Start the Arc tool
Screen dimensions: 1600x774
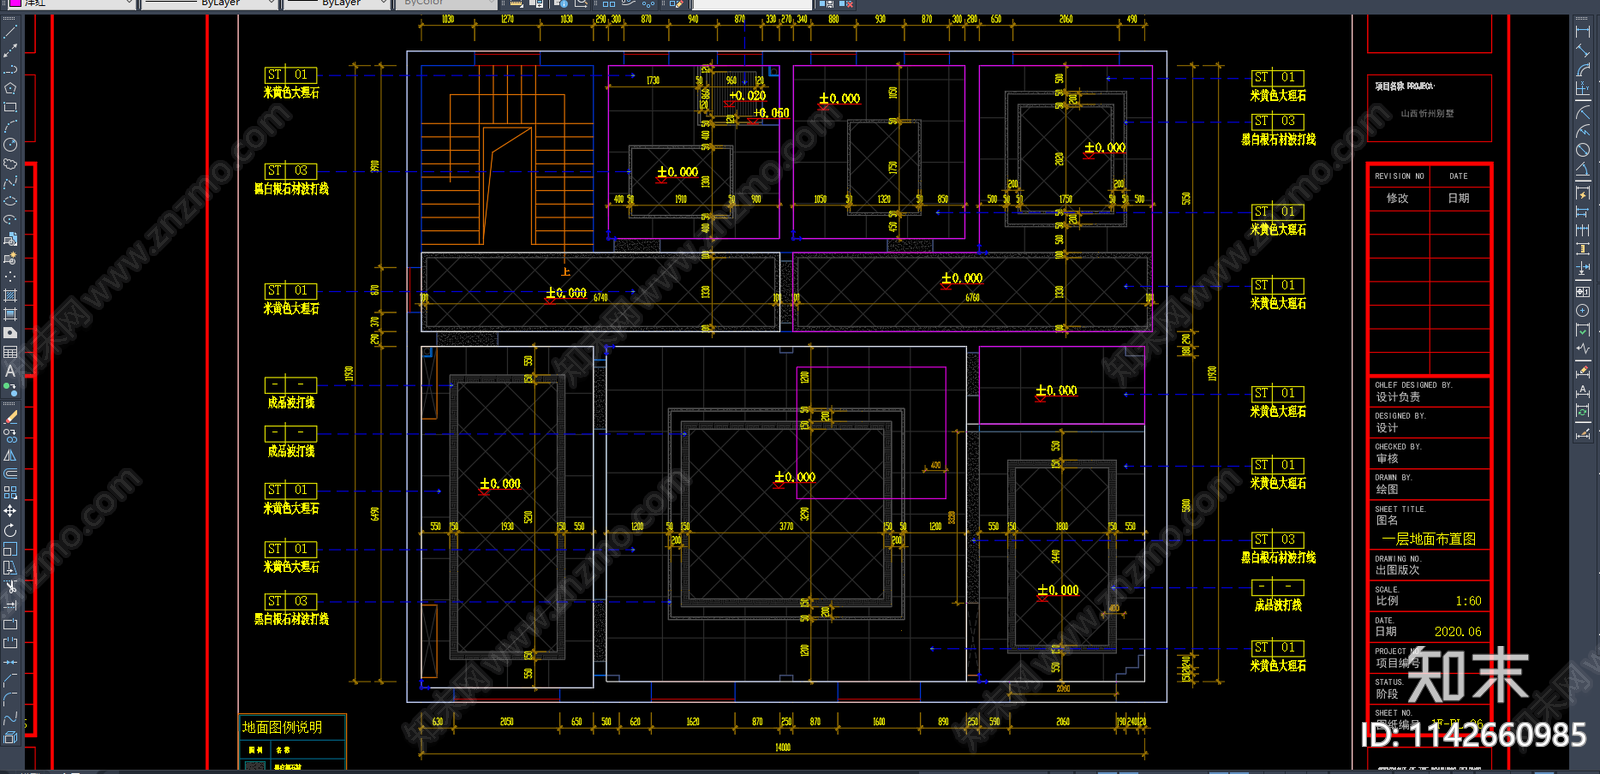10,126
